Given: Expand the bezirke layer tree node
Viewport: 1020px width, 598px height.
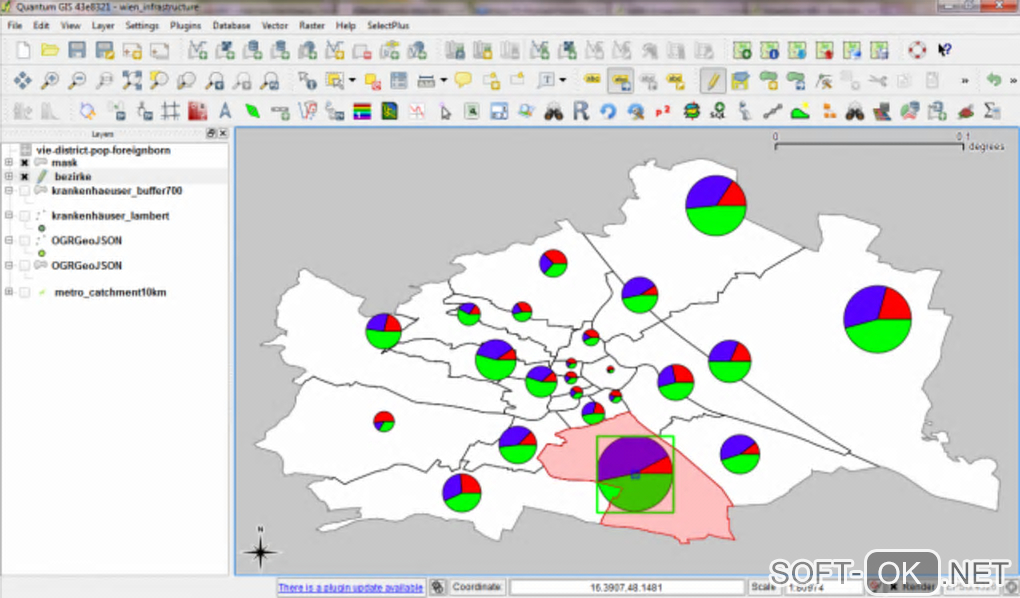Looking at the screenshot, I should [9, 176].
